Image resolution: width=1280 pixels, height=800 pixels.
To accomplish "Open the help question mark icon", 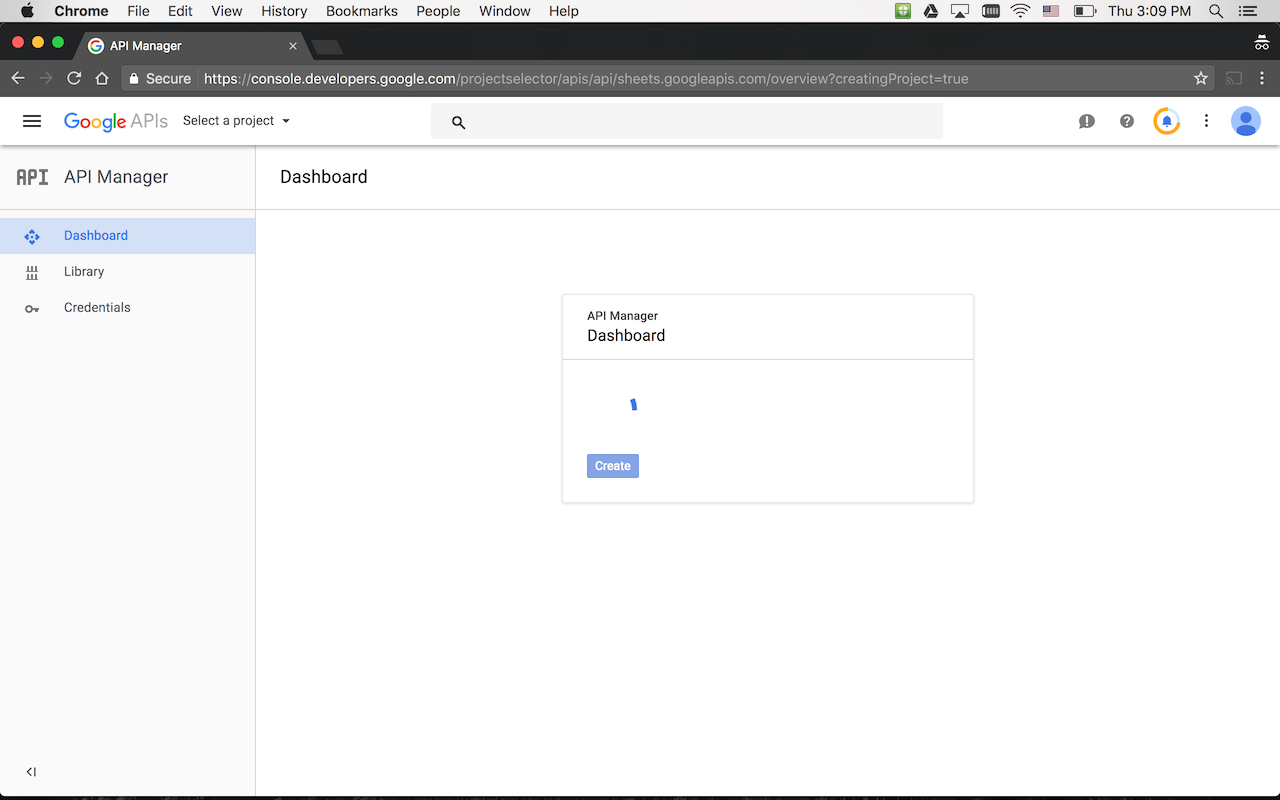I will 1127,121.
